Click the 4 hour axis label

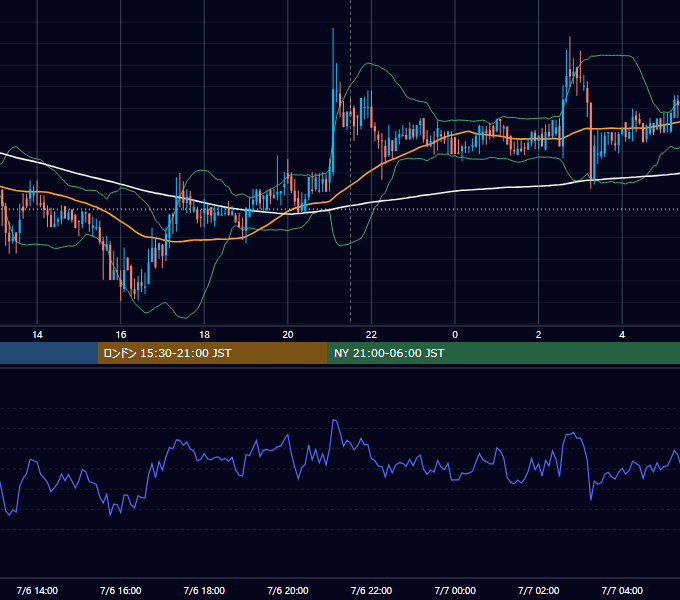click(x=622, y=335)
